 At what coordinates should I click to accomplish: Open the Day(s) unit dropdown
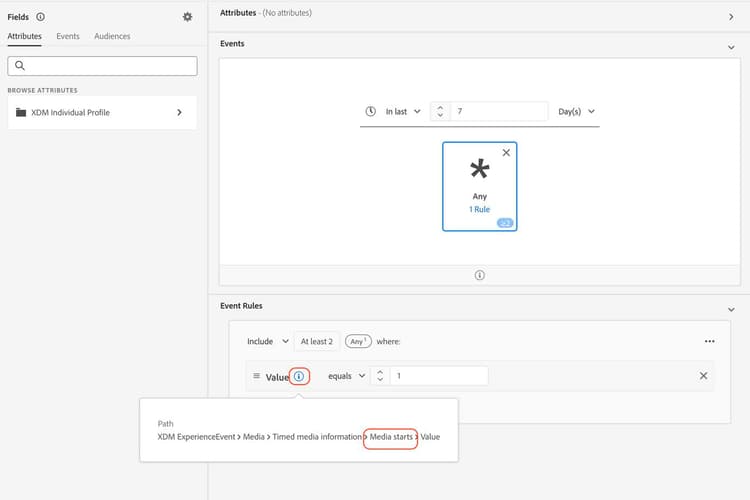pos(576,111)
